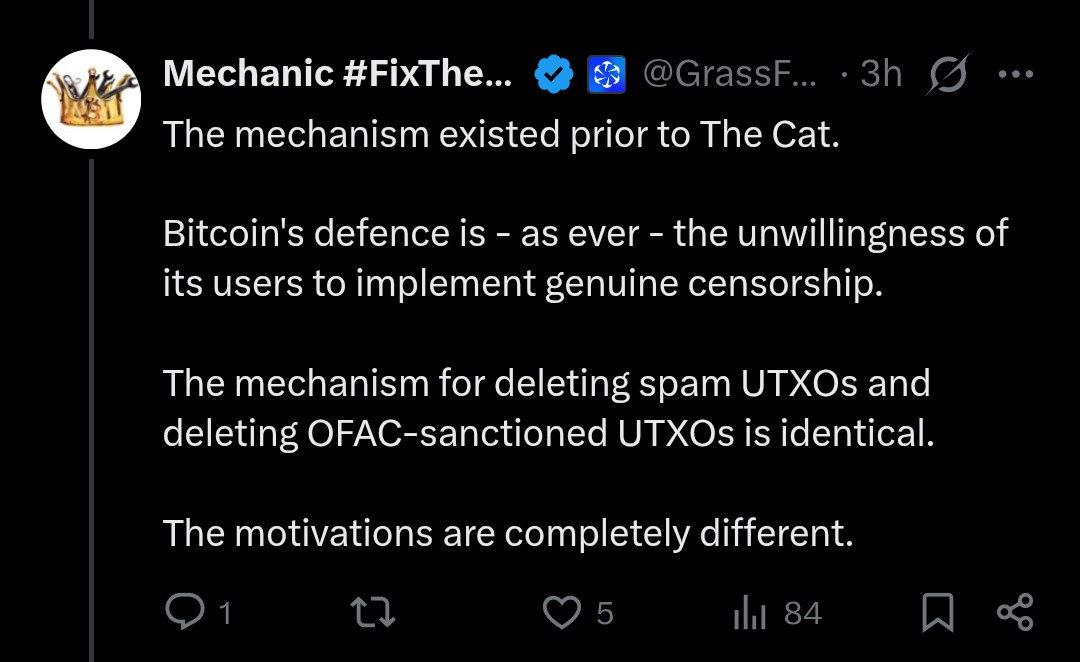Open the @GrassF... handle link
This screenshot has width=1080, height=662.
pos(729,73)
